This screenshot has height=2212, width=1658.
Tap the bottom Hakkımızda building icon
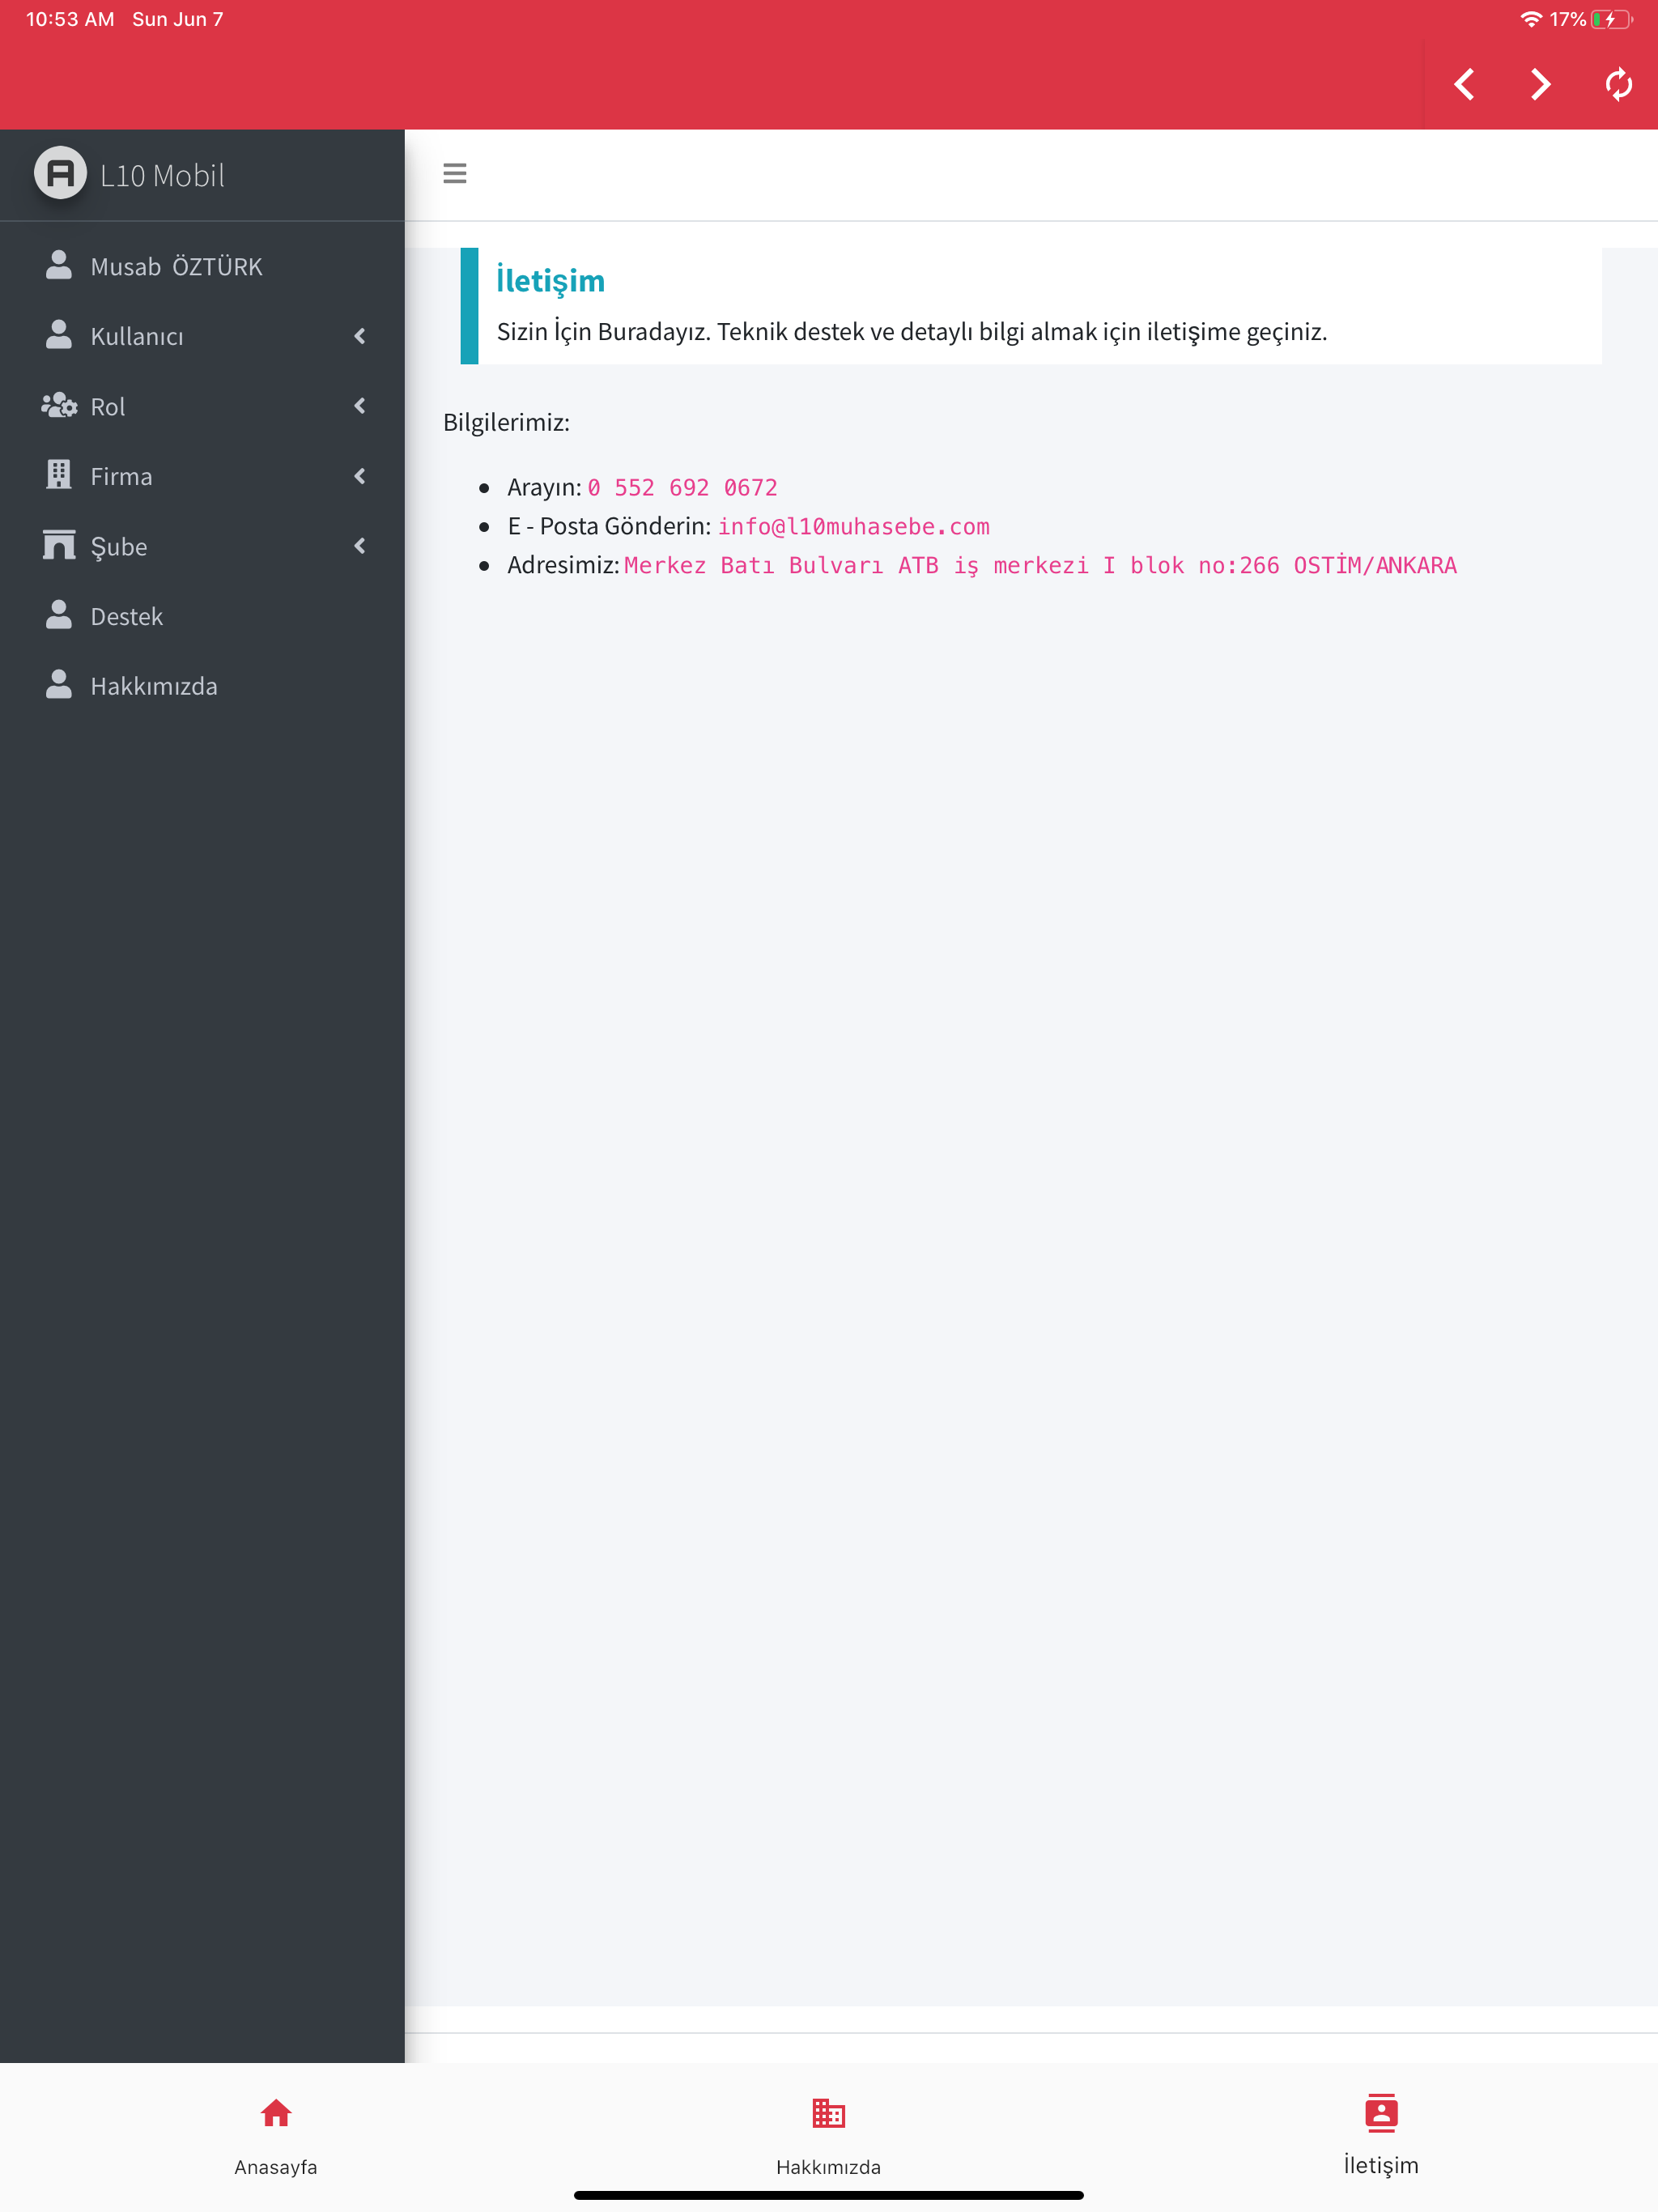coord(829,2113)
